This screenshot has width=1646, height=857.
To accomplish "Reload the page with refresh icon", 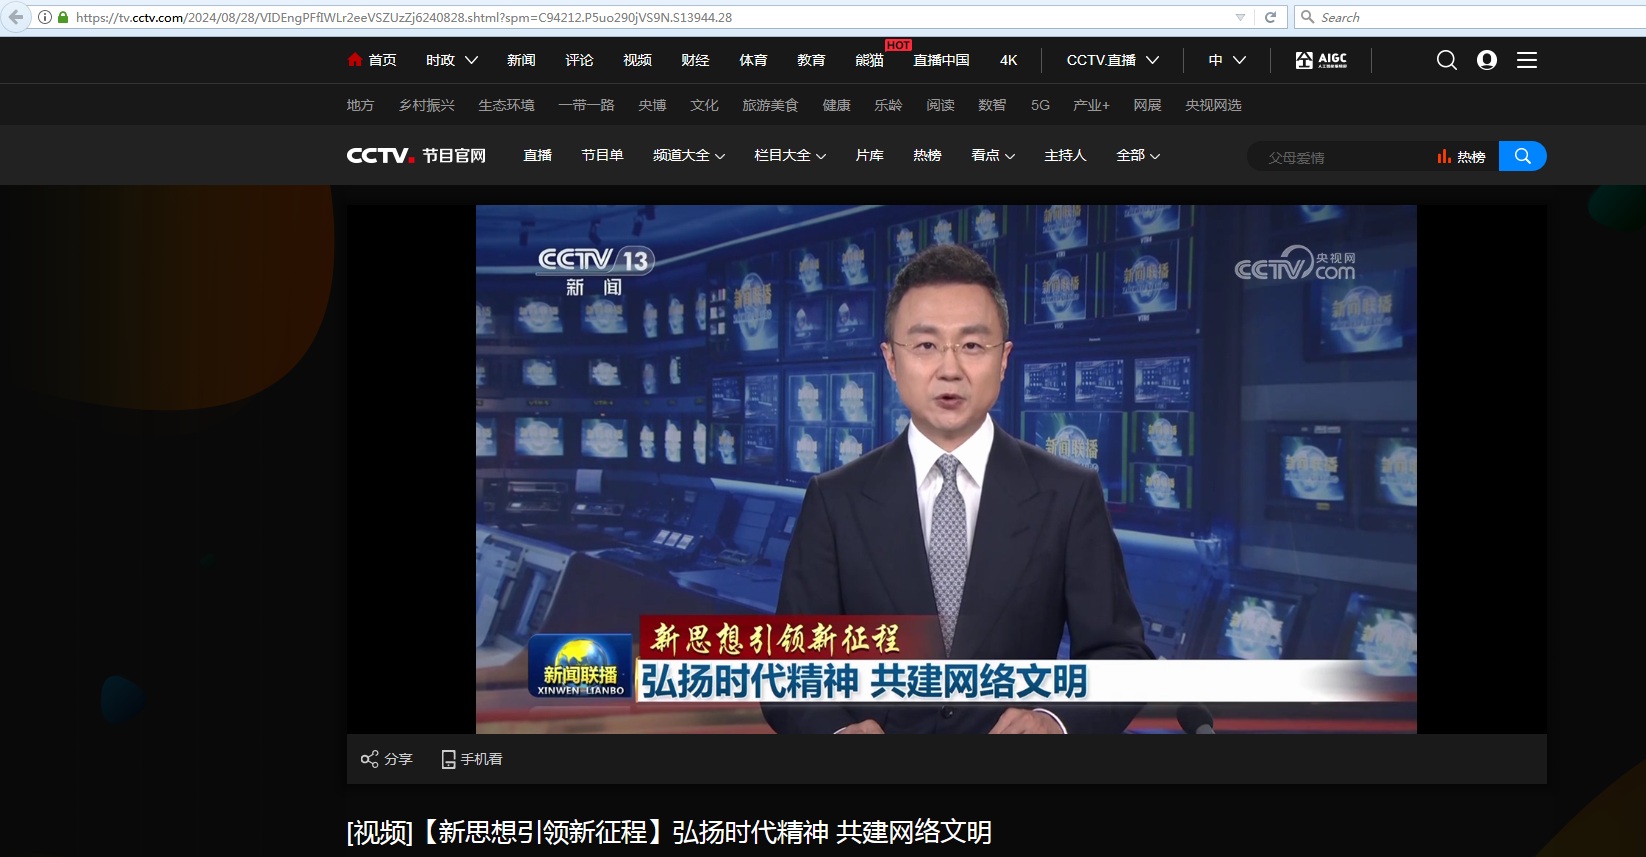I will click(1270, 17).
